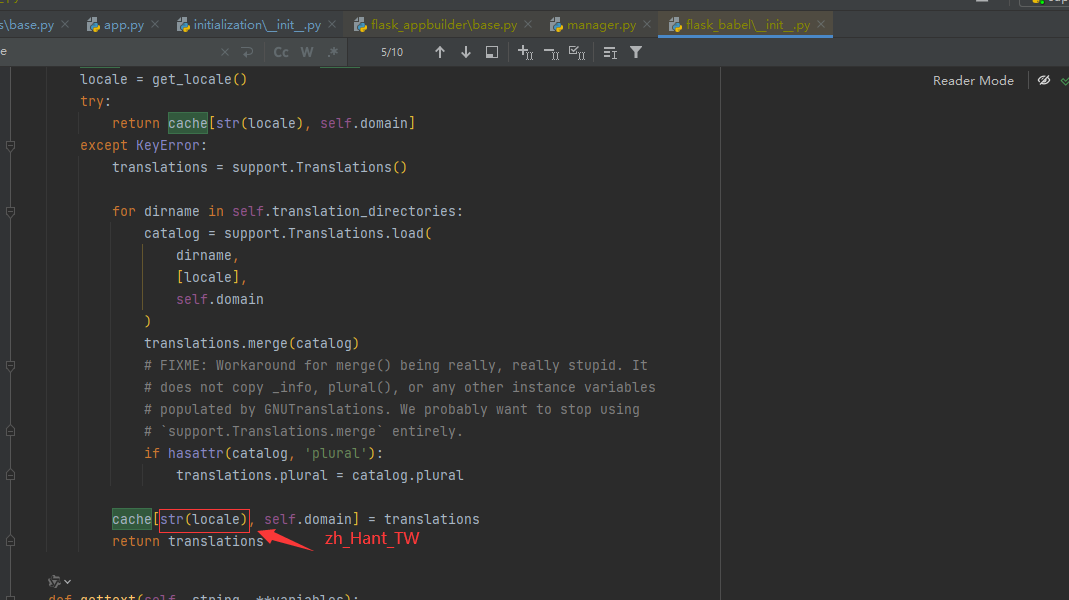The height and width of the screenshot is (600, 1069).
Task: Enable Reader Mode
Action: coord(973,80)
